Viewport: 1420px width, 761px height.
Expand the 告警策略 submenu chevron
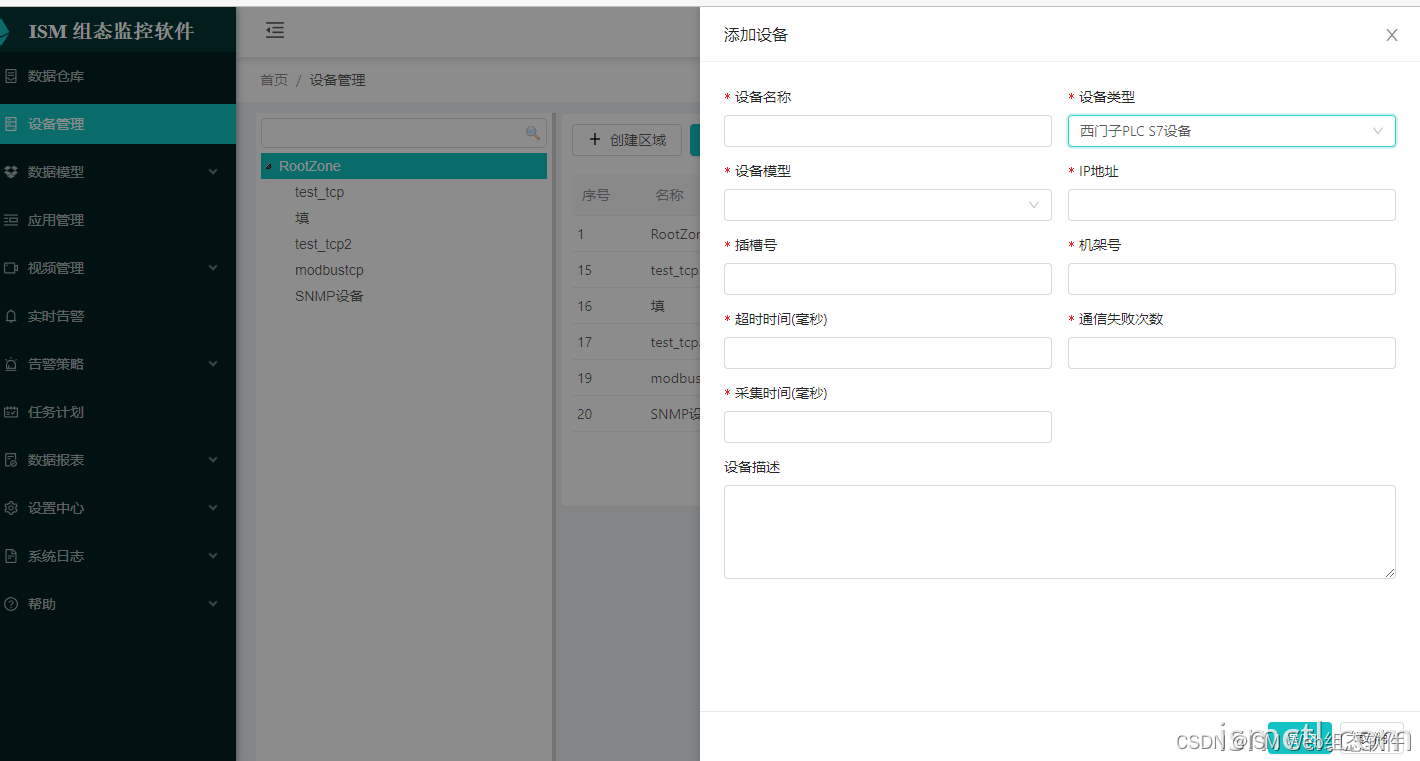pos(213,364)
